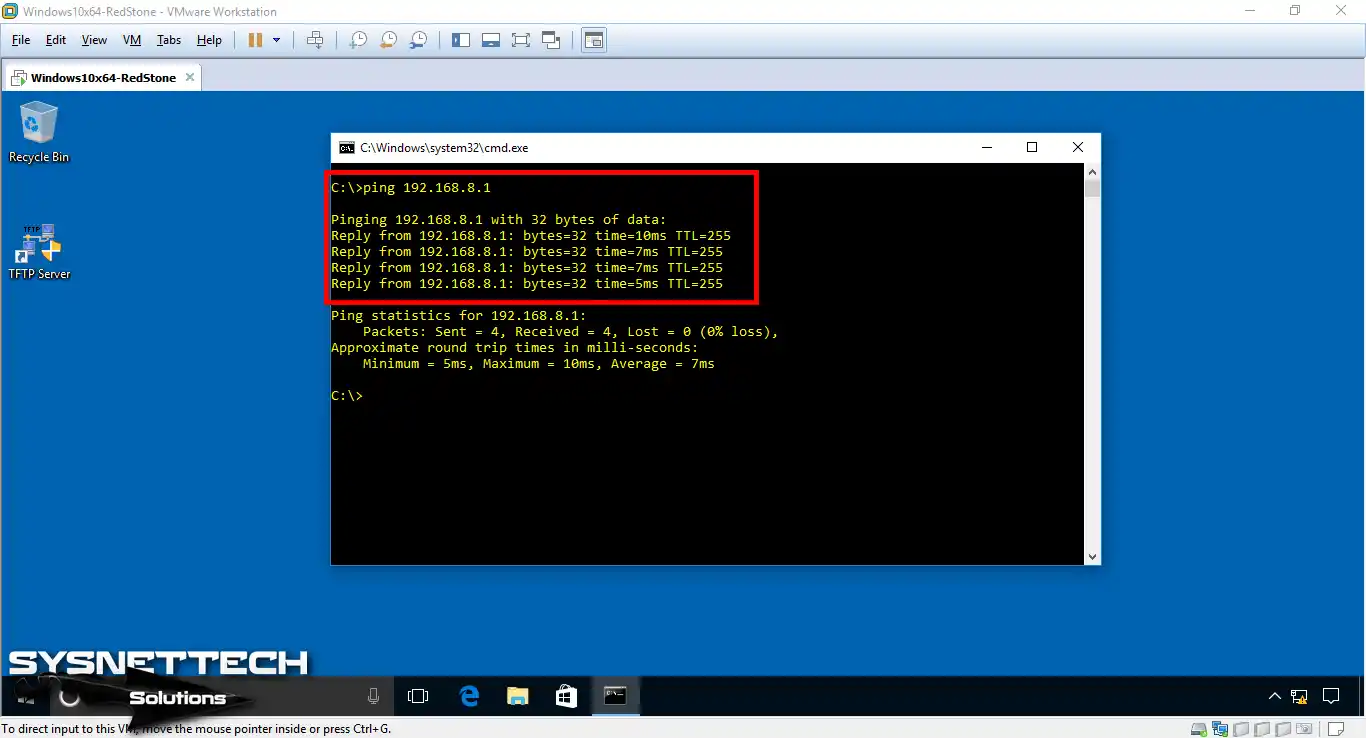Send Ctrl+Alt+Del to the guest

[x=315, y=40]
